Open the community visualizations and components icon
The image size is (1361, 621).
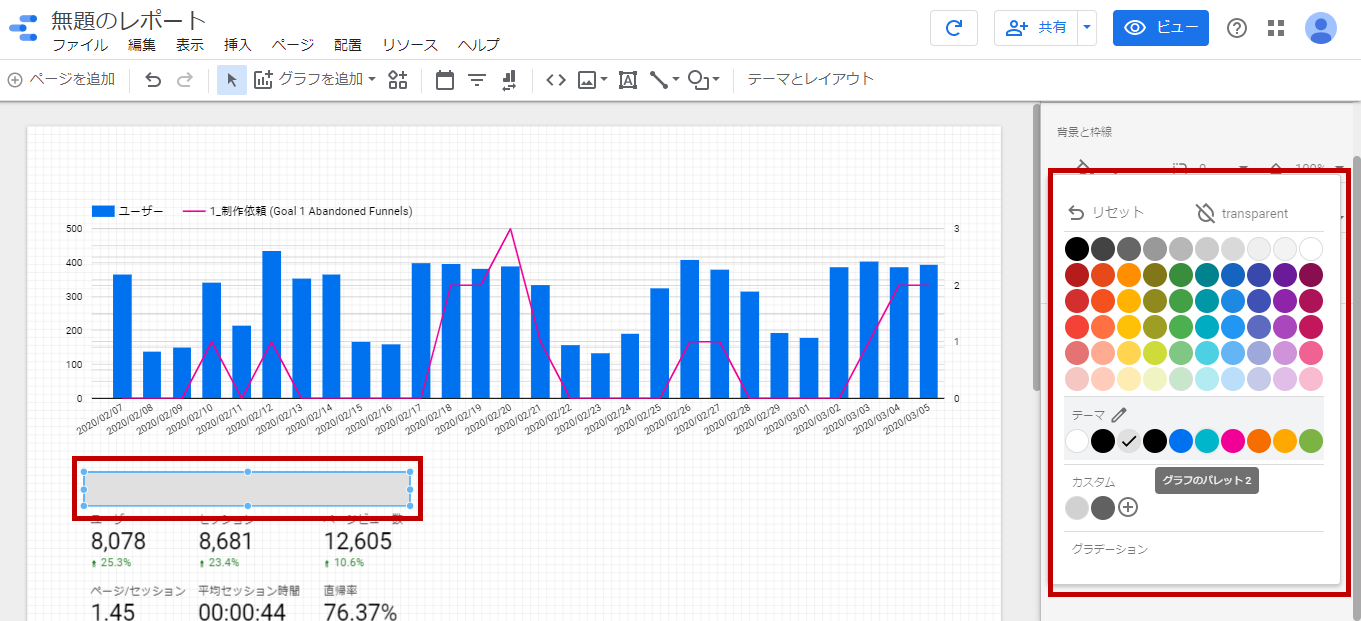[398, 80]
